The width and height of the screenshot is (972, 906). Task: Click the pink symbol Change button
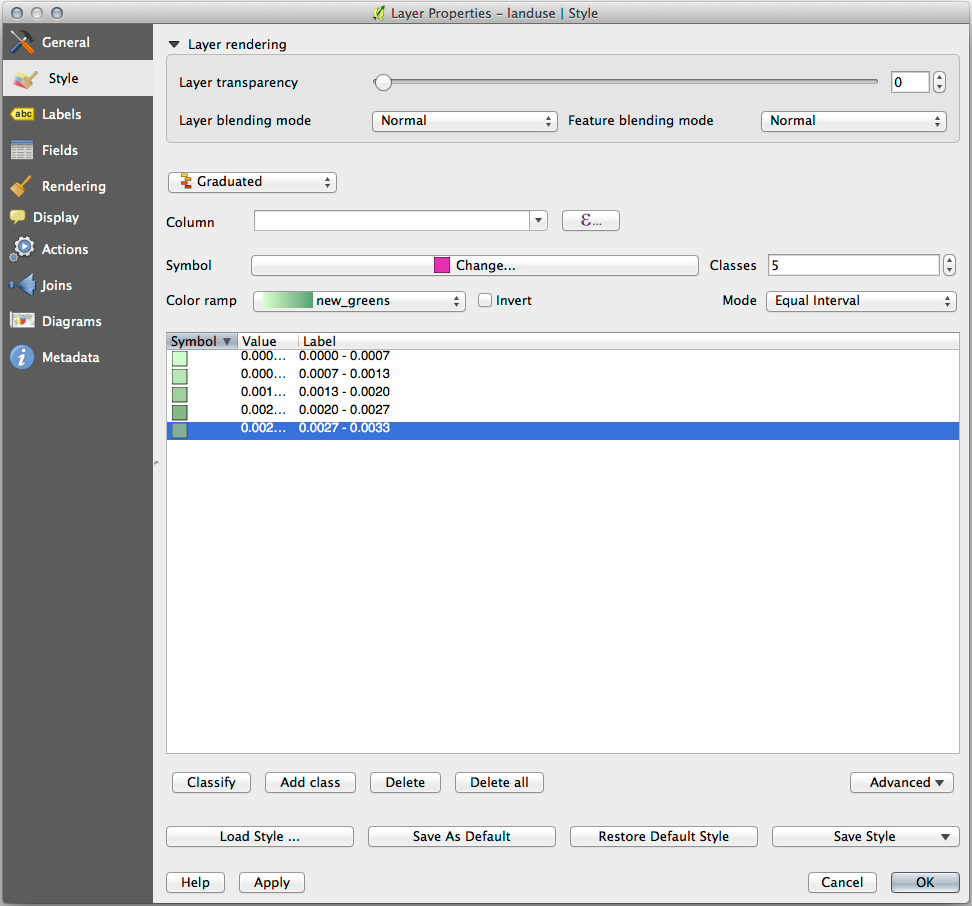pos(474,265)
